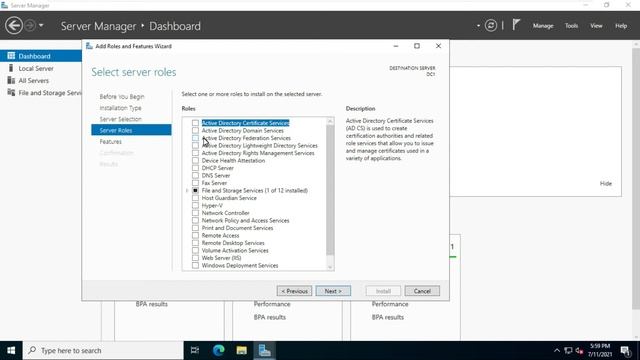
Task: Check Active Directory Federation Services
Action: [x=195, y=138]
